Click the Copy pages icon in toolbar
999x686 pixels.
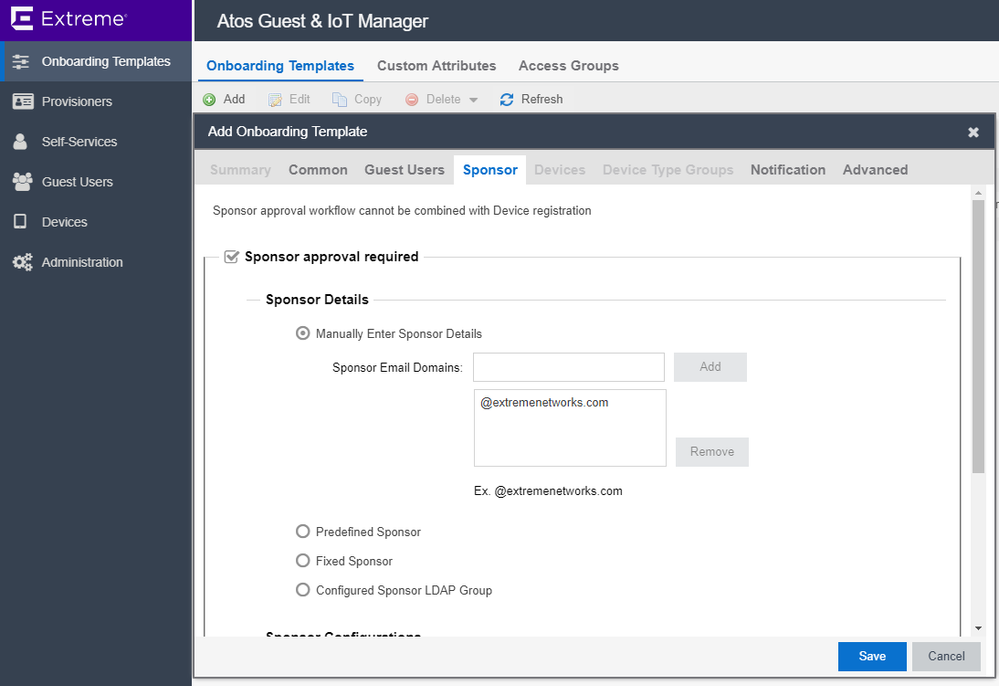click(340, 99)
